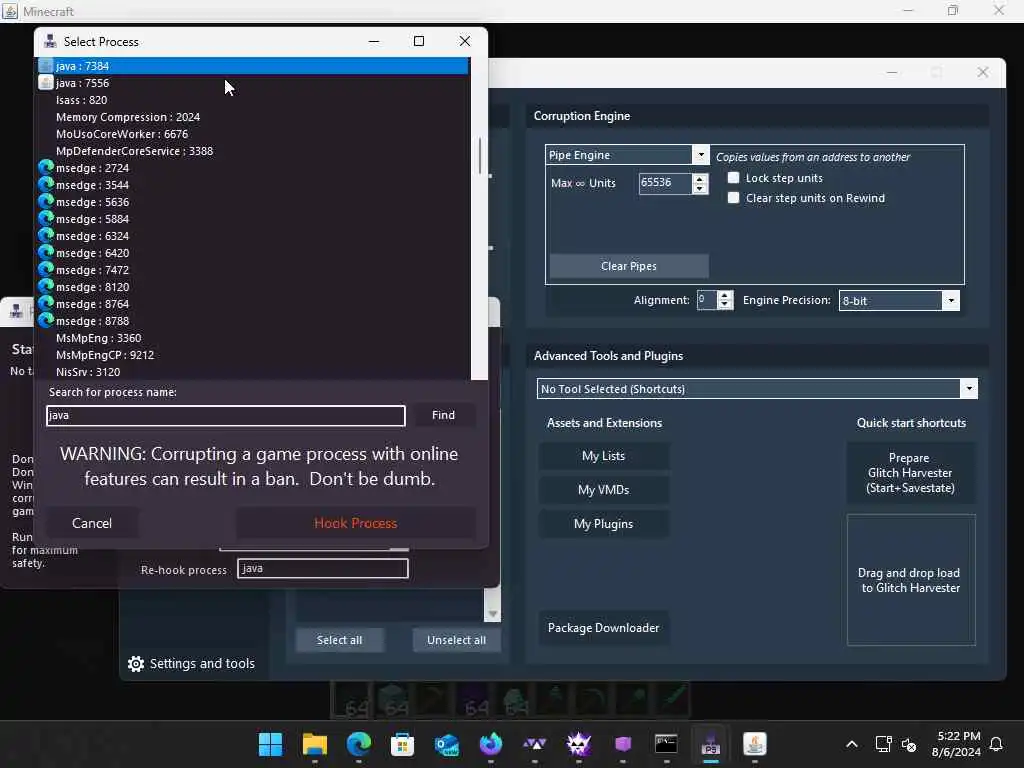Click Edge icon beside msedge : 5636
The height and width of the screenshot is (768, 1024).
coord(46,202)
